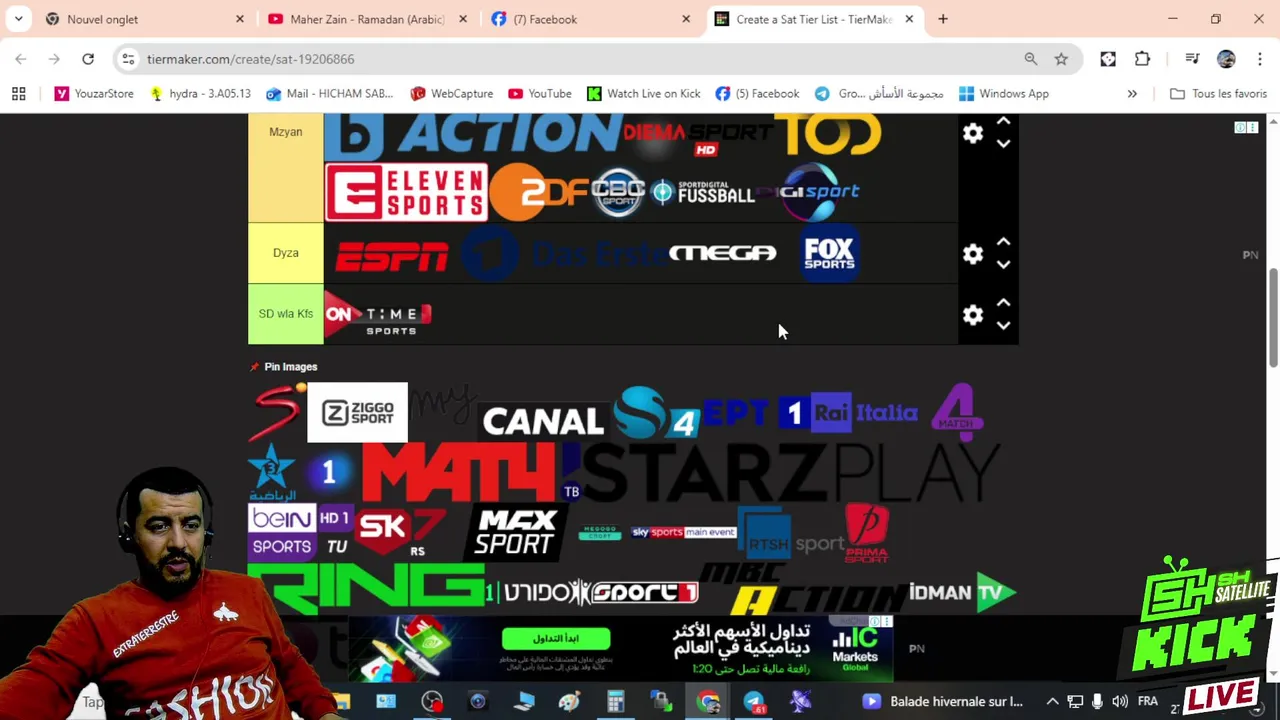Select the Eleven Sports logo
The image size is (1280, 720).
click(406, 192)
